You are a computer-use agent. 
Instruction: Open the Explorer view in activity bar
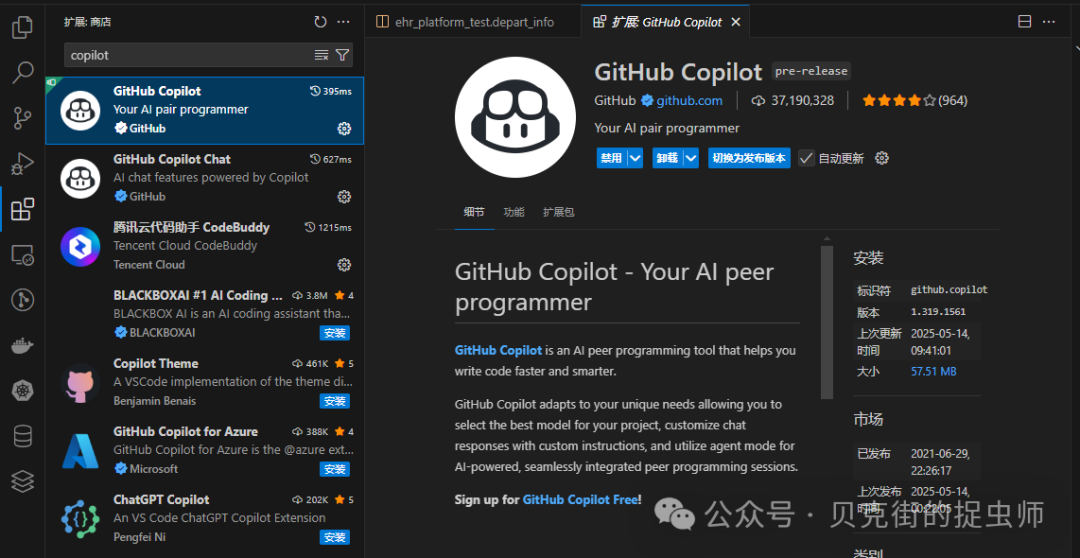(23, 27)
